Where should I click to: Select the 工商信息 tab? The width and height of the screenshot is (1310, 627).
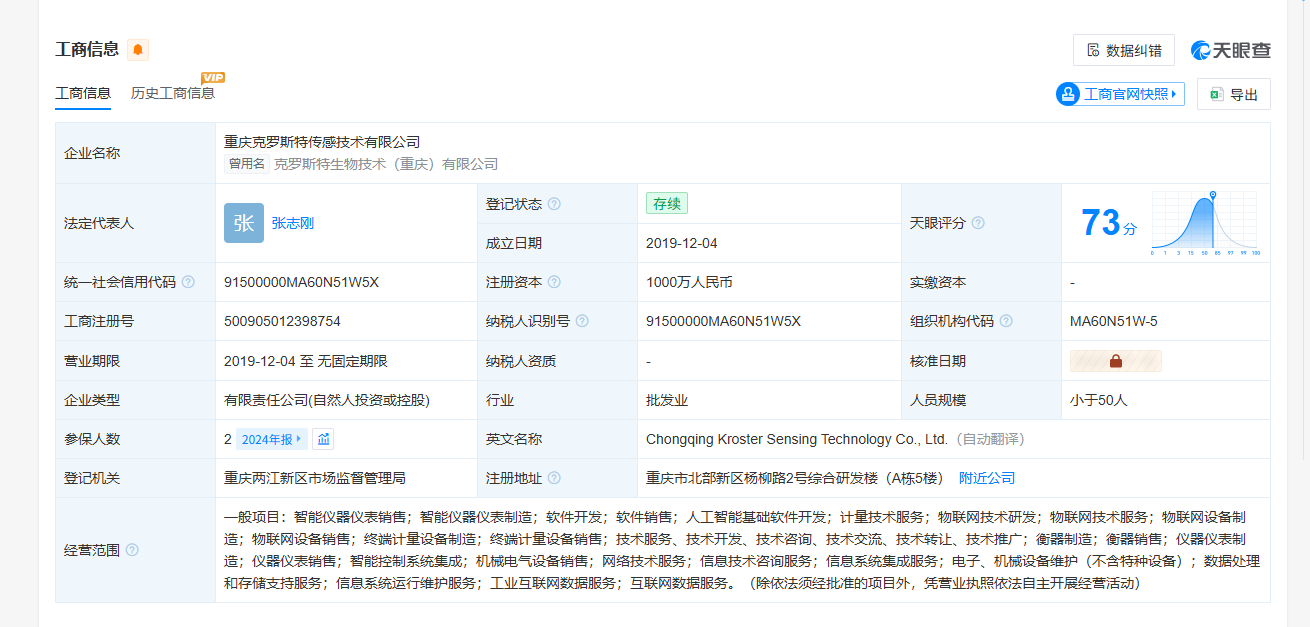83,93
